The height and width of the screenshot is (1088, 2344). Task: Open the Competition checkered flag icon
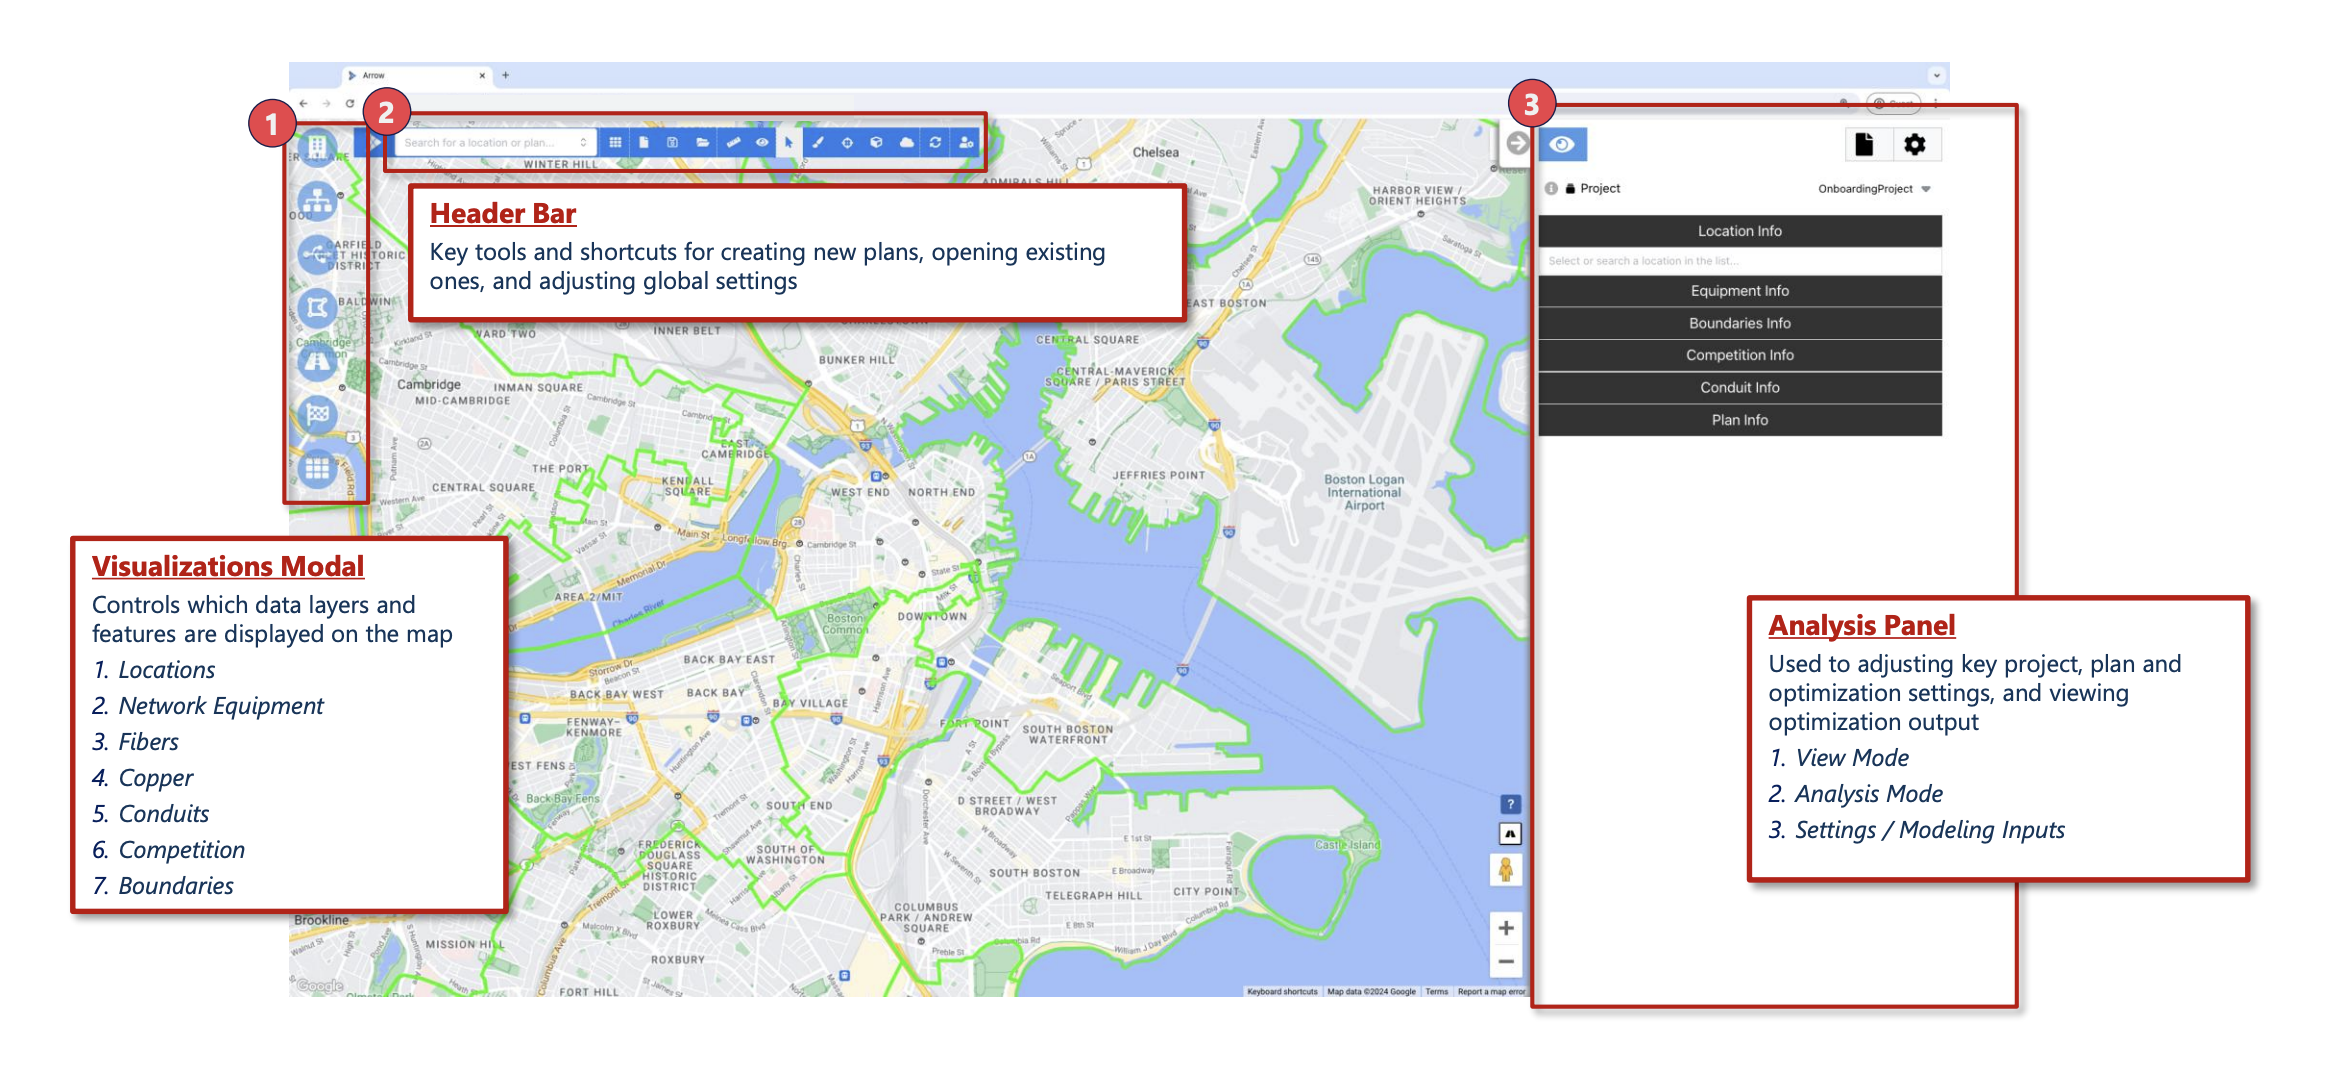(317, 413)
